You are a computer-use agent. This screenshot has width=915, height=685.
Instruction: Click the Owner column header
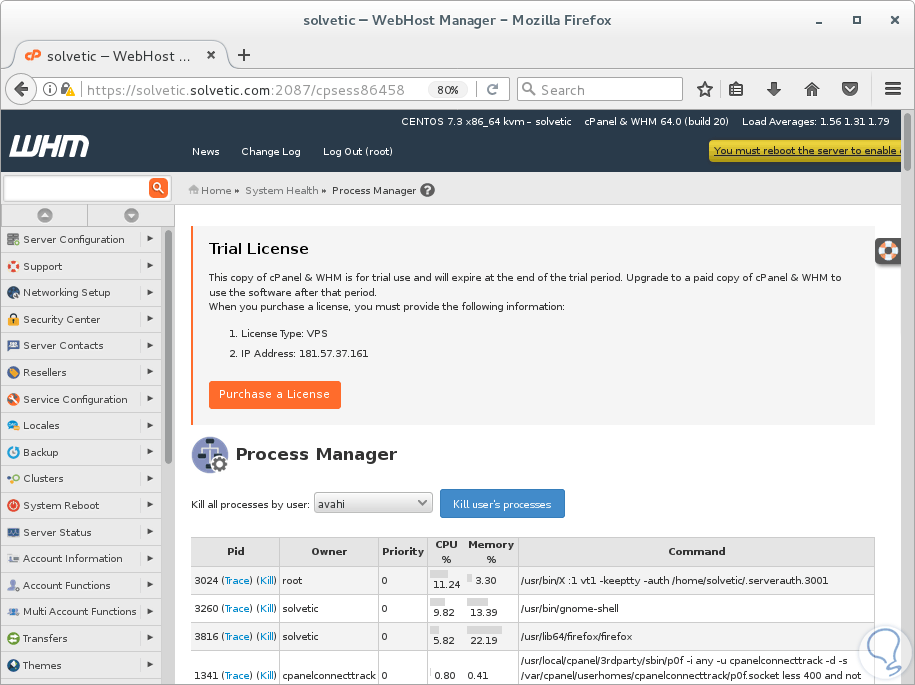point(329,551)
